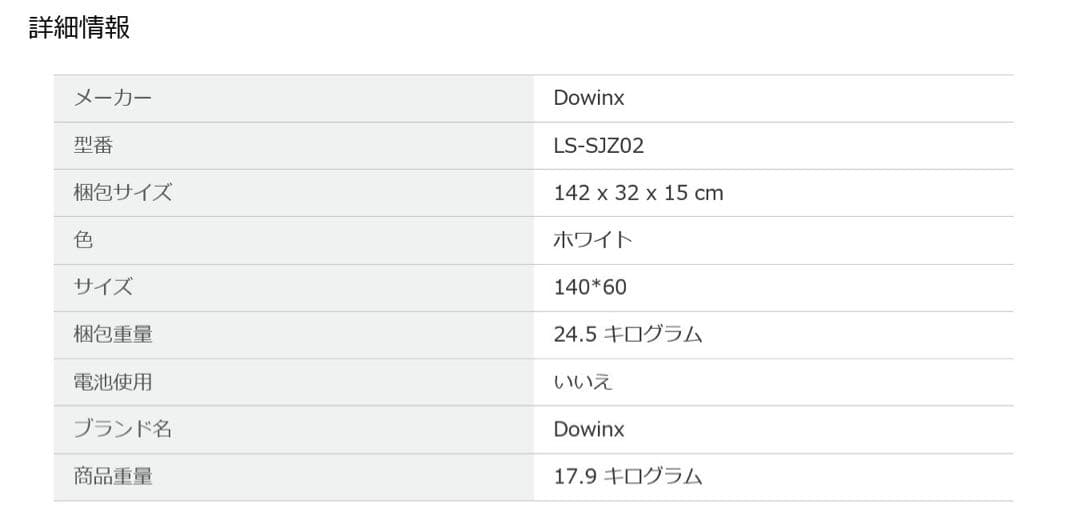Select the ホワイト color value
This screenshot has height=529, width=1080.
point(593,240)
